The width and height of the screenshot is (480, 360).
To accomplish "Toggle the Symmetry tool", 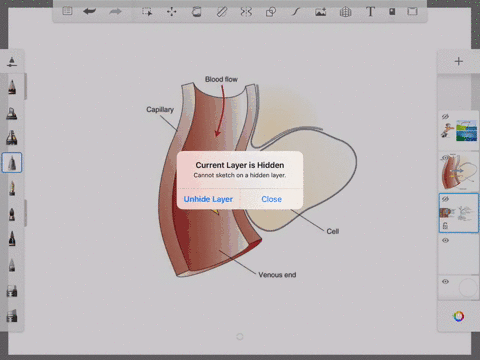I will (246, 12).
